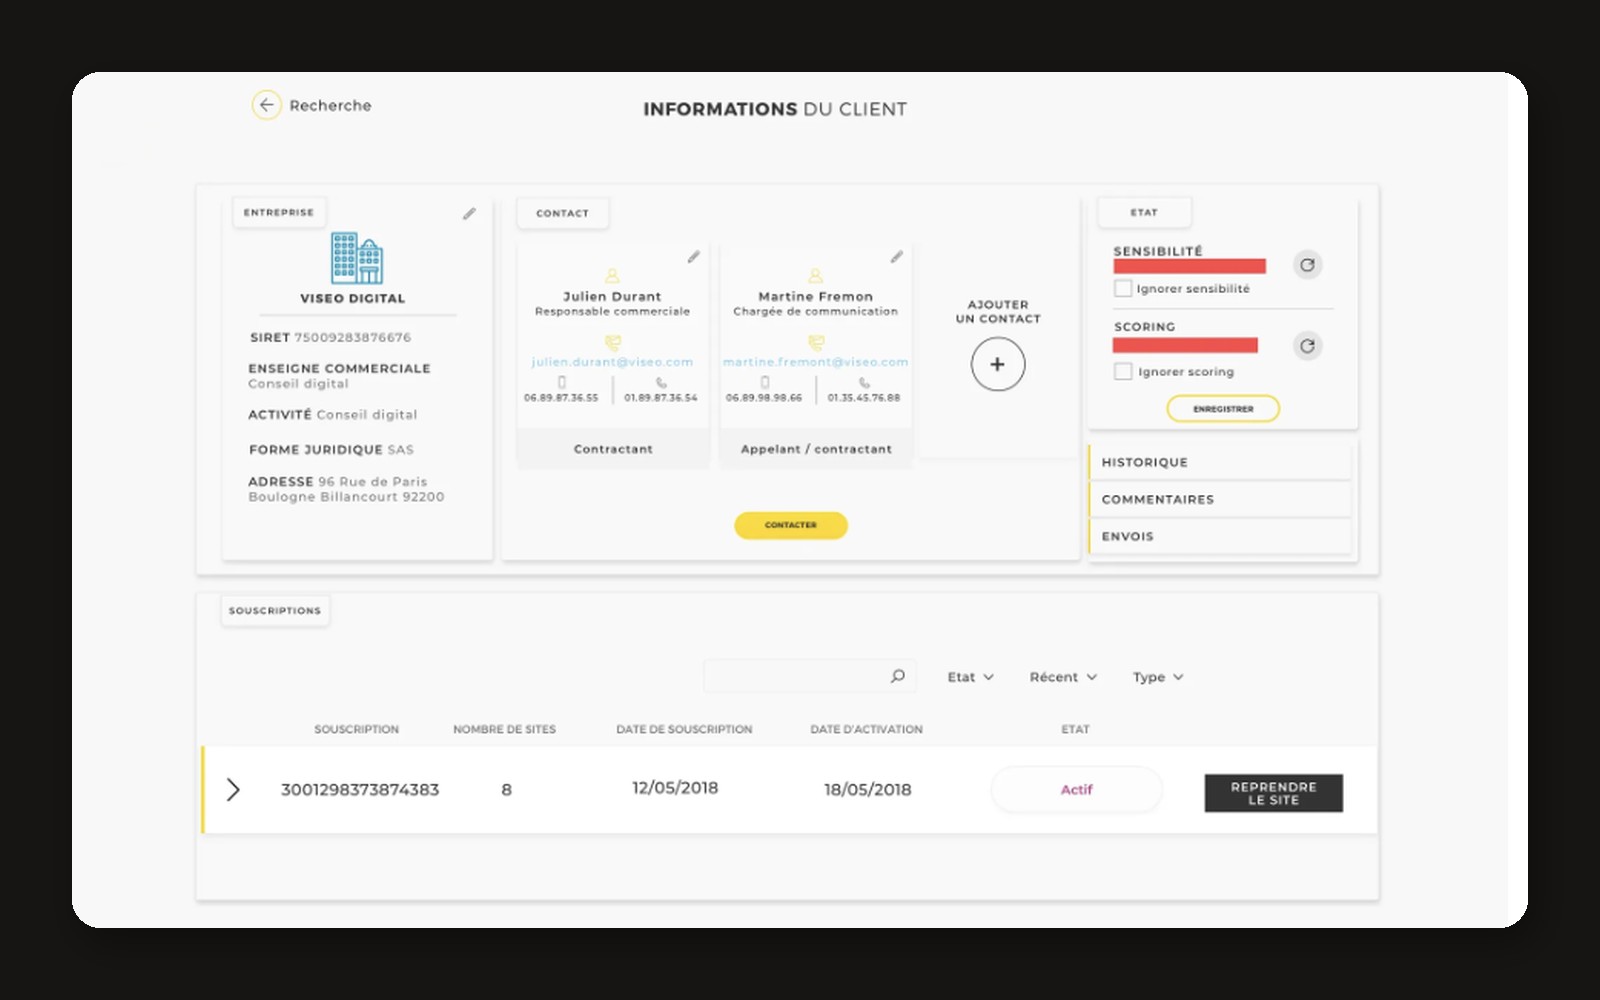Click the address 96 Rue de Paris
This screenshot has width=1600, height=1000.
point(372,481)
